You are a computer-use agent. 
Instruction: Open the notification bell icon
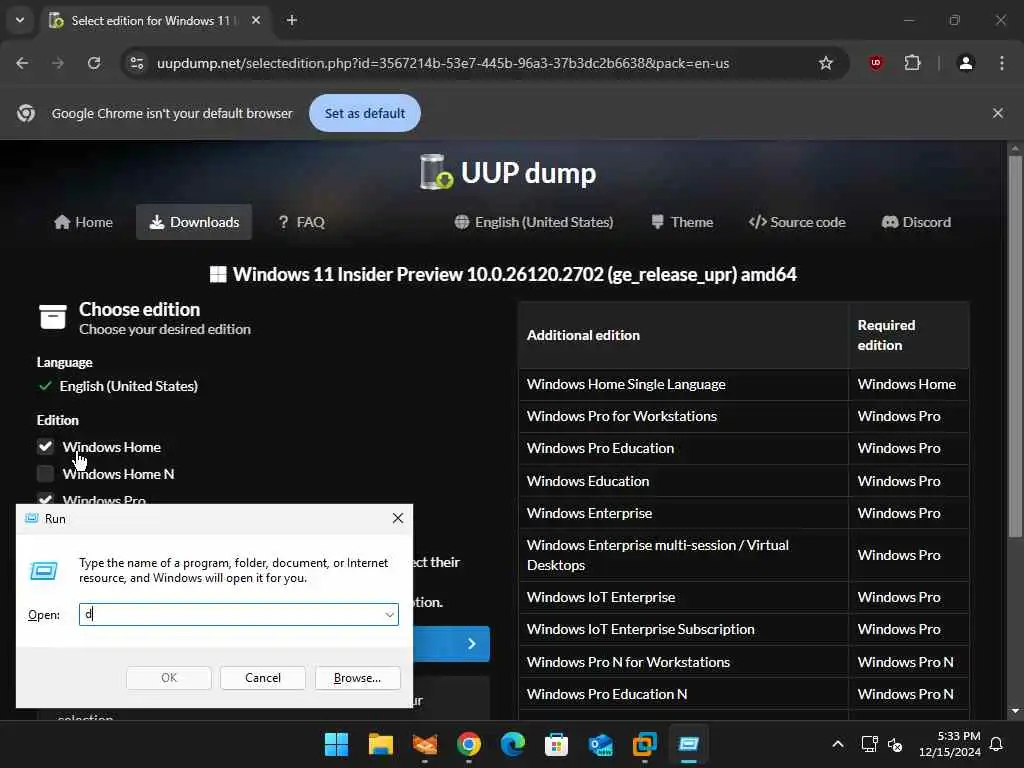997,744
